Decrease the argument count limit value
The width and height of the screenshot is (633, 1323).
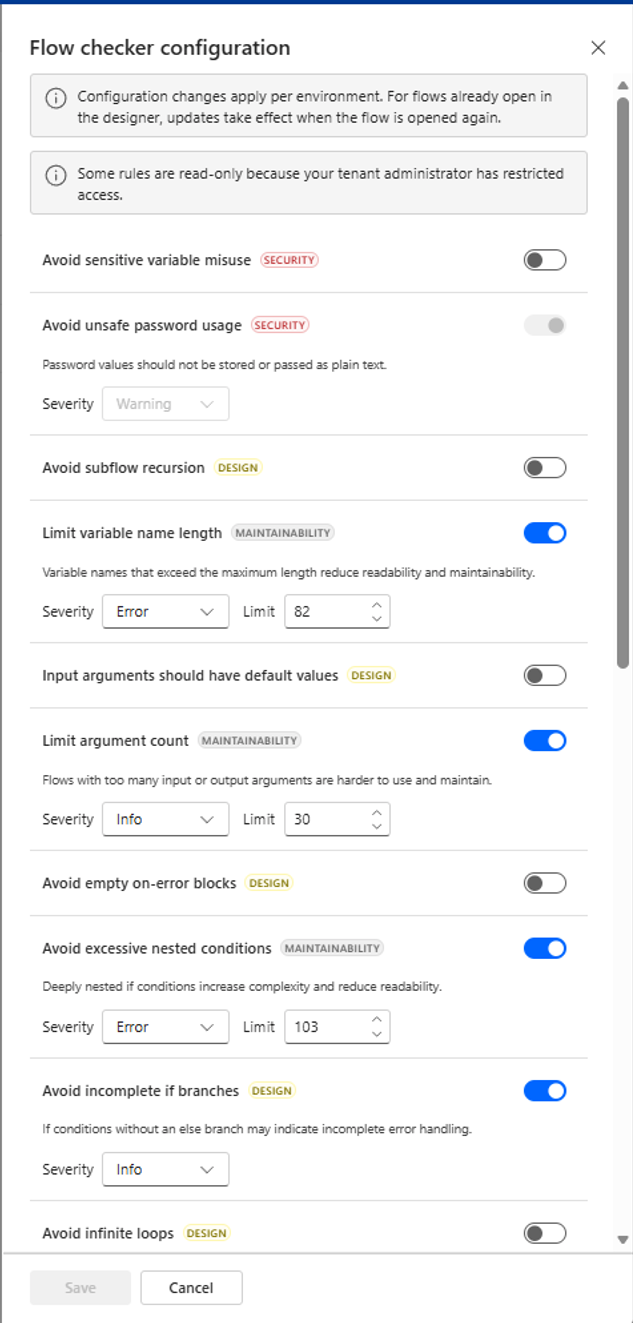click(376, 826)
